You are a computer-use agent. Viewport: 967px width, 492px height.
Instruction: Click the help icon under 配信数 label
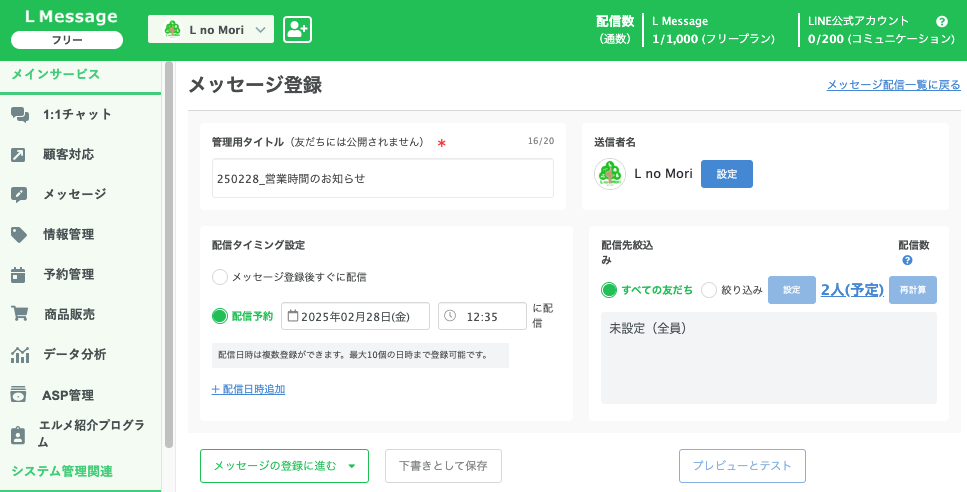click(907, 261)
